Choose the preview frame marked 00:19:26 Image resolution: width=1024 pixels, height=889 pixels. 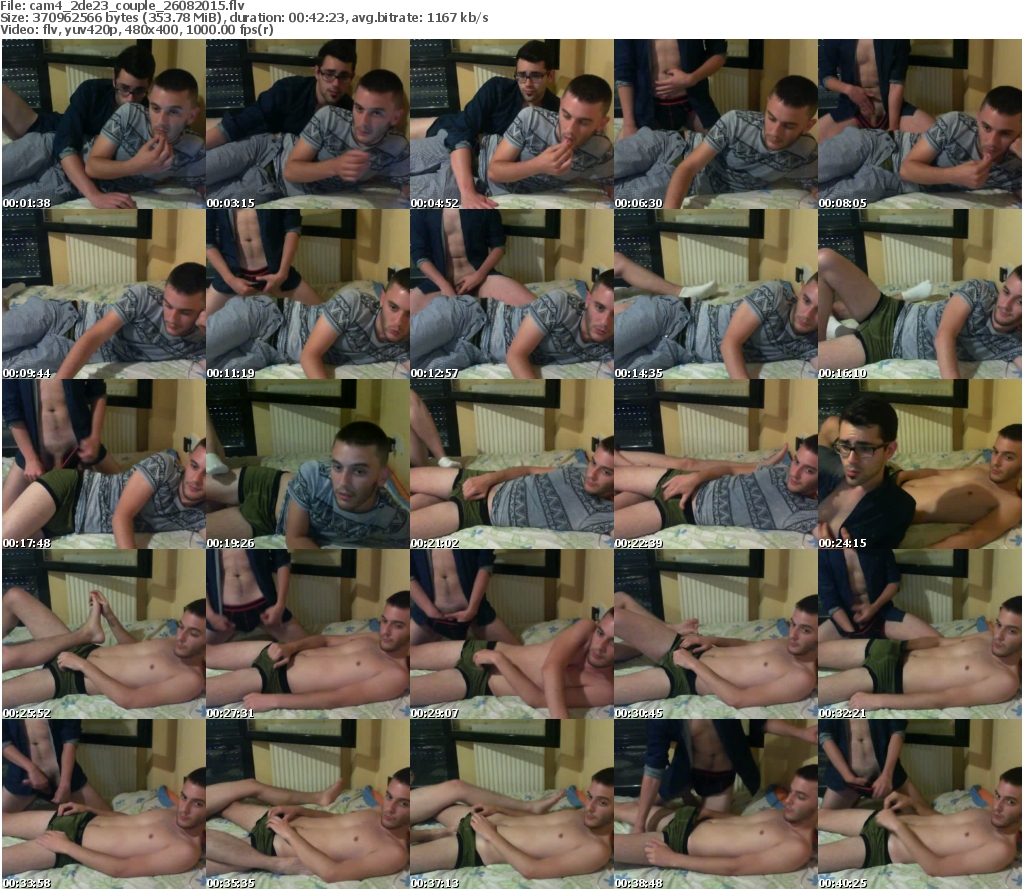pyautogui.click(x=308, y=464)
